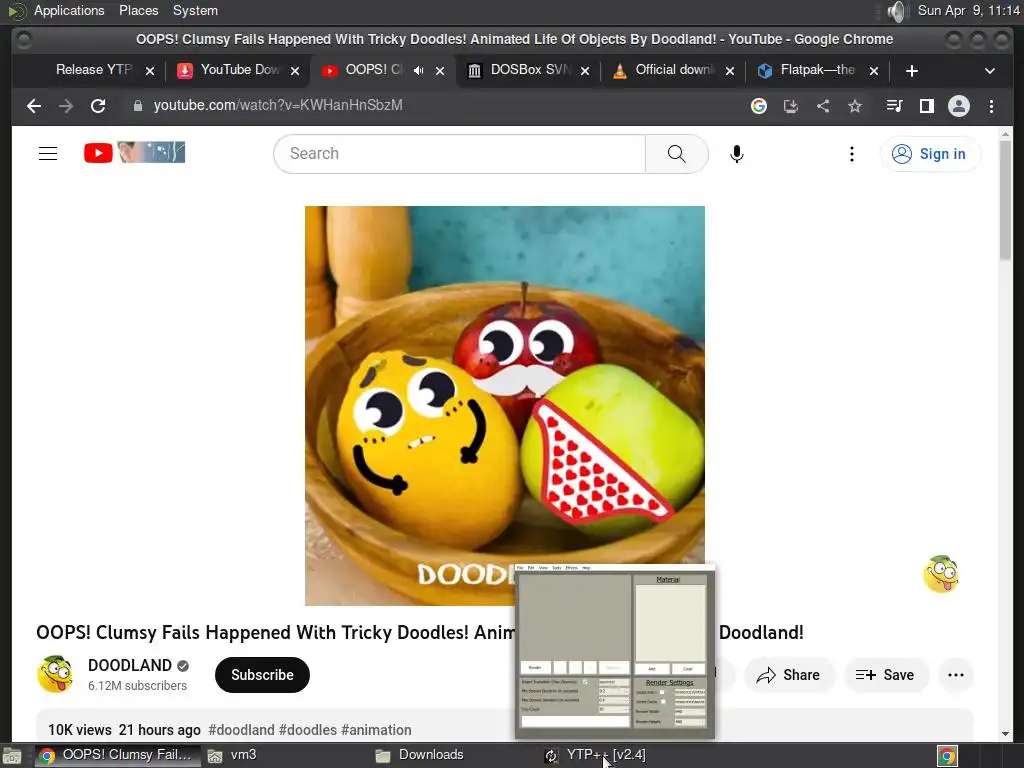Image resolution: width=1024 pixels, height=768 pixels.
Task: Expand the Chrome tab search chevron
Action: click(990, 71)
